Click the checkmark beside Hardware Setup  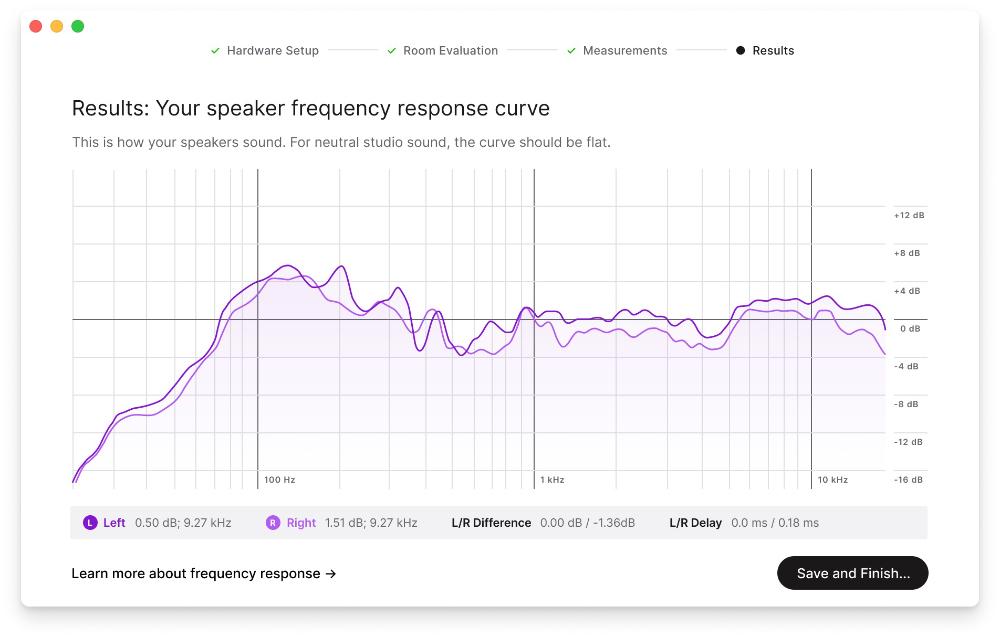[215, 51]
